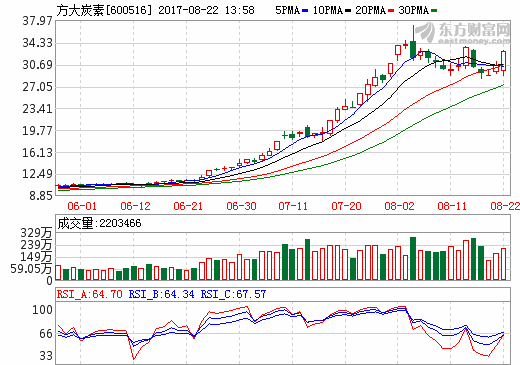Click the 08-22 date label
520x365 pixels.
point(505,206)
